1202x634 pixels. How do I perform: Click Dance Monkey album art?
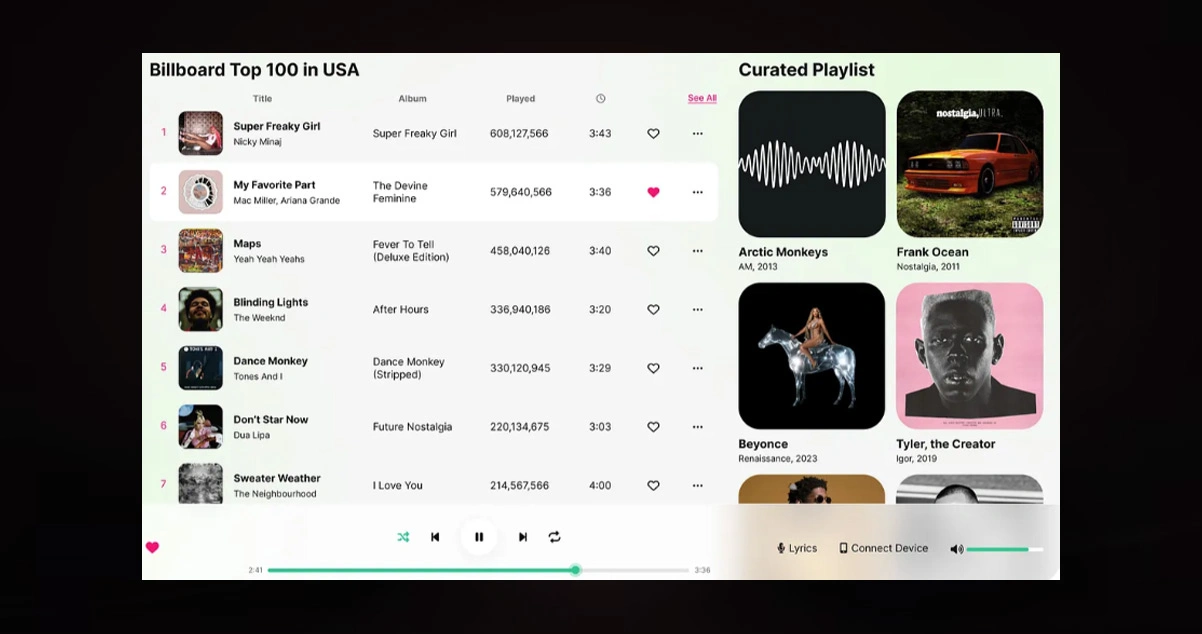click(x=201, y=368)
